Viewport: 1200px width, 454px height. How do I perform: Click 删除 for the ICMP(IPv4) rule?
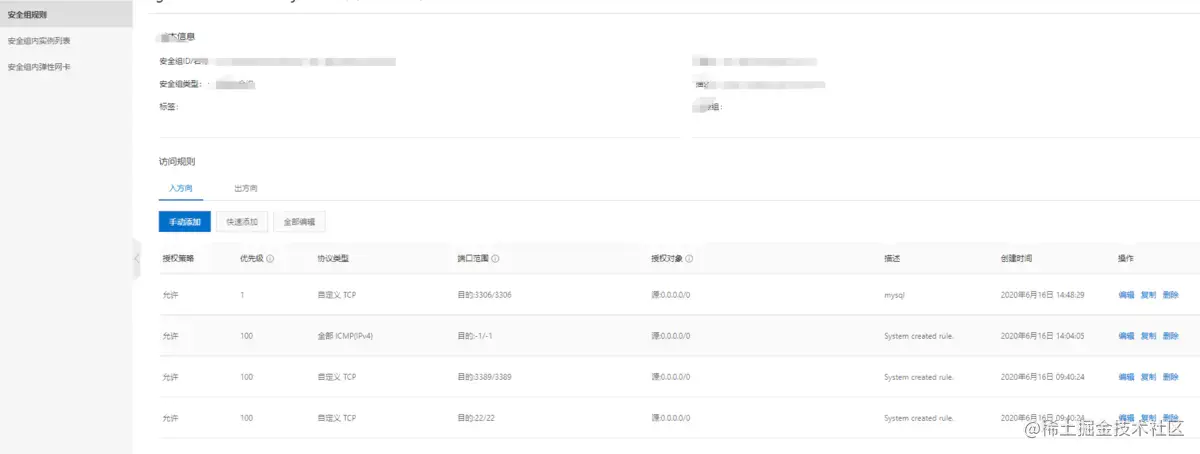click(1171, 336)
